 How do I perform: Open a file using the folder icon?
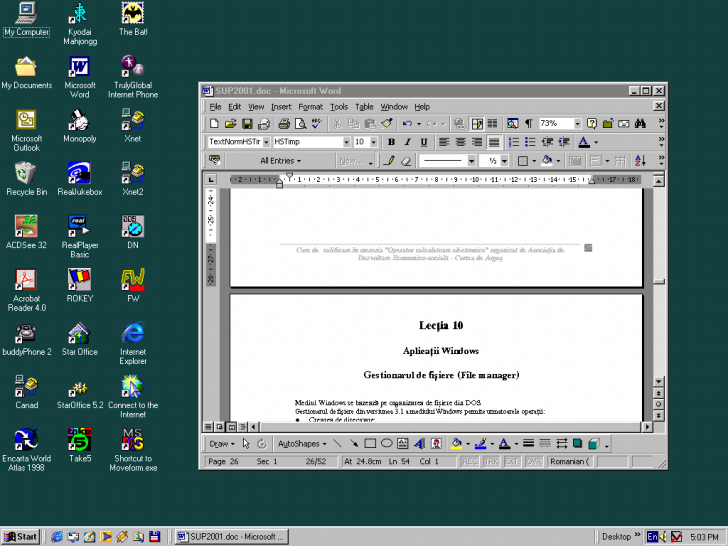tap(230, 124)
